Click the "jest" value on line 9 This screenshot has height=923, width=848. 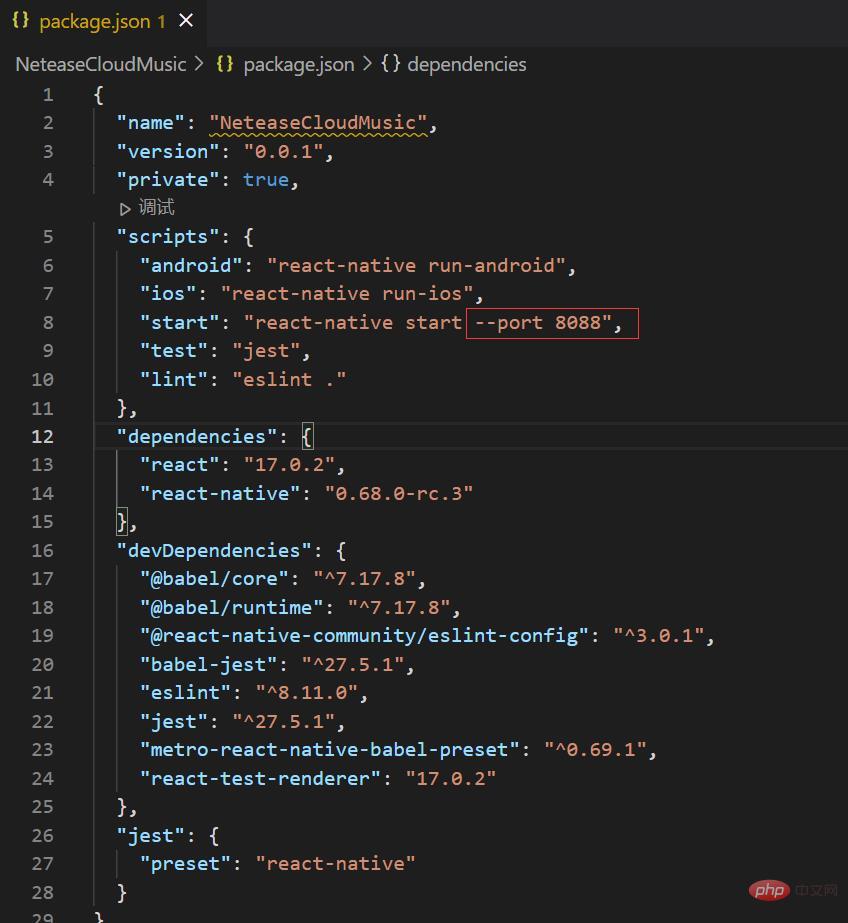tap(267, 351)
